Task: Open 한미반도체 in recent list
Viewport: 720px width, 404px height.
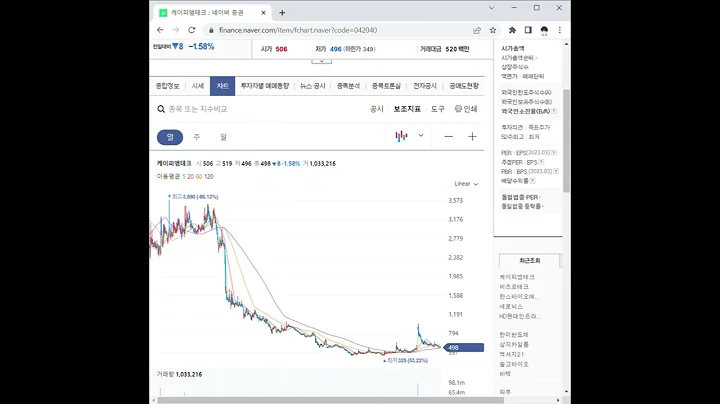Action: [x=514, y=335]
